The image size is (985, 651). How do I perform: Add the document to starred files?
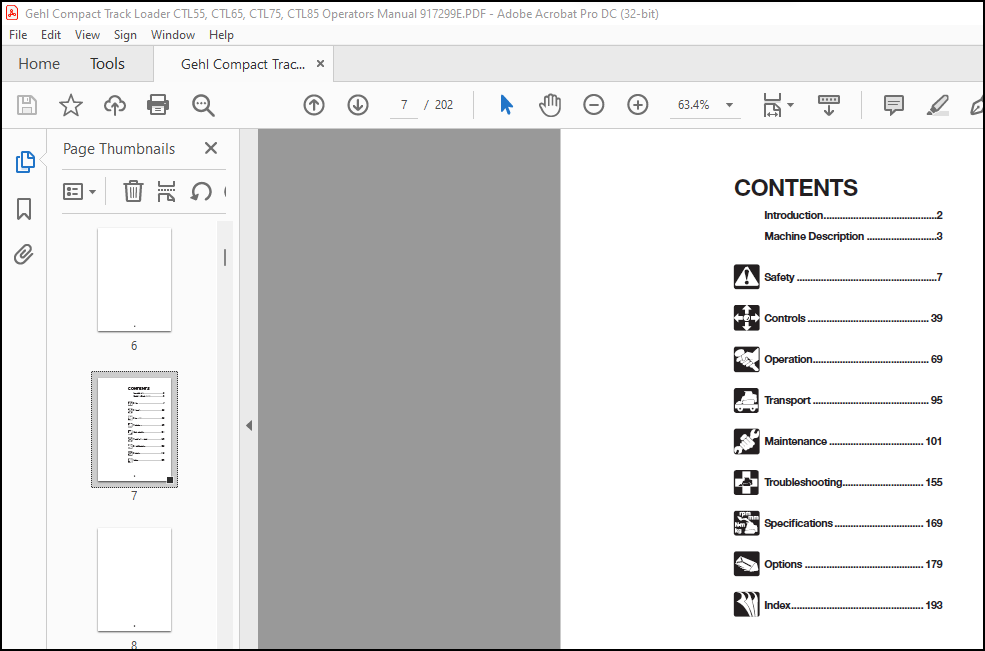tap(71, 105)
